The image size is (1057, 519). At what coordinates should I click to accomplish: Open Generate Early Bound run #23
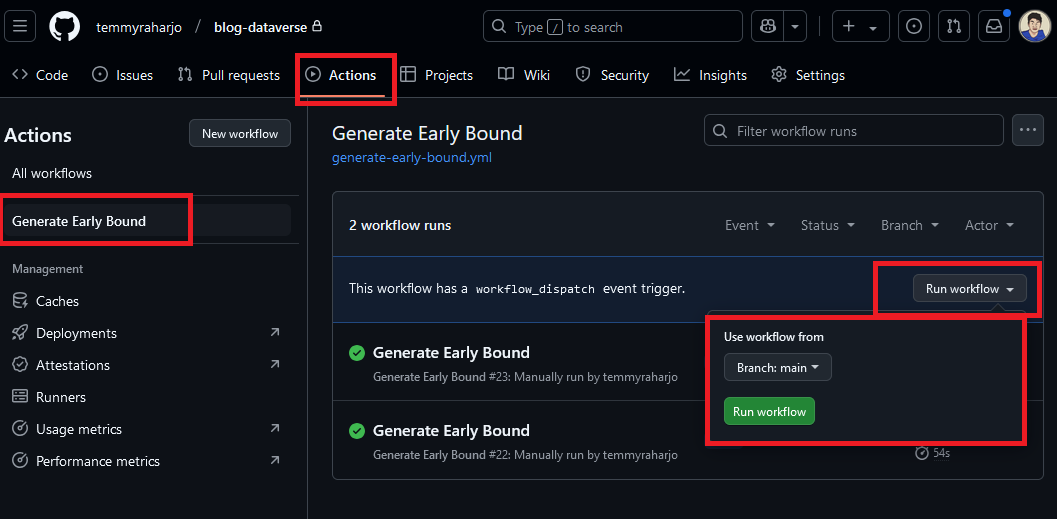click(451, 353)
